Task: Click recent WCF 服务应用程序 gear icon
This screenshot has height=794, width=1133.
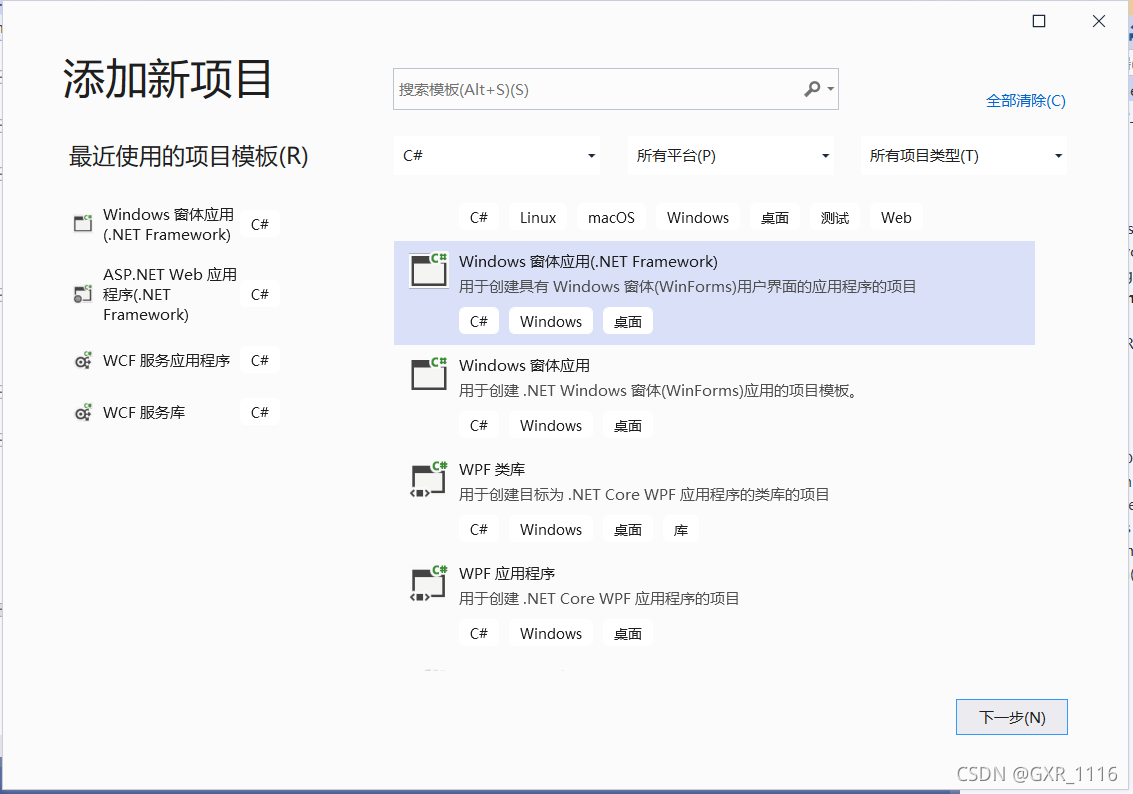Action: coord(83,360)
